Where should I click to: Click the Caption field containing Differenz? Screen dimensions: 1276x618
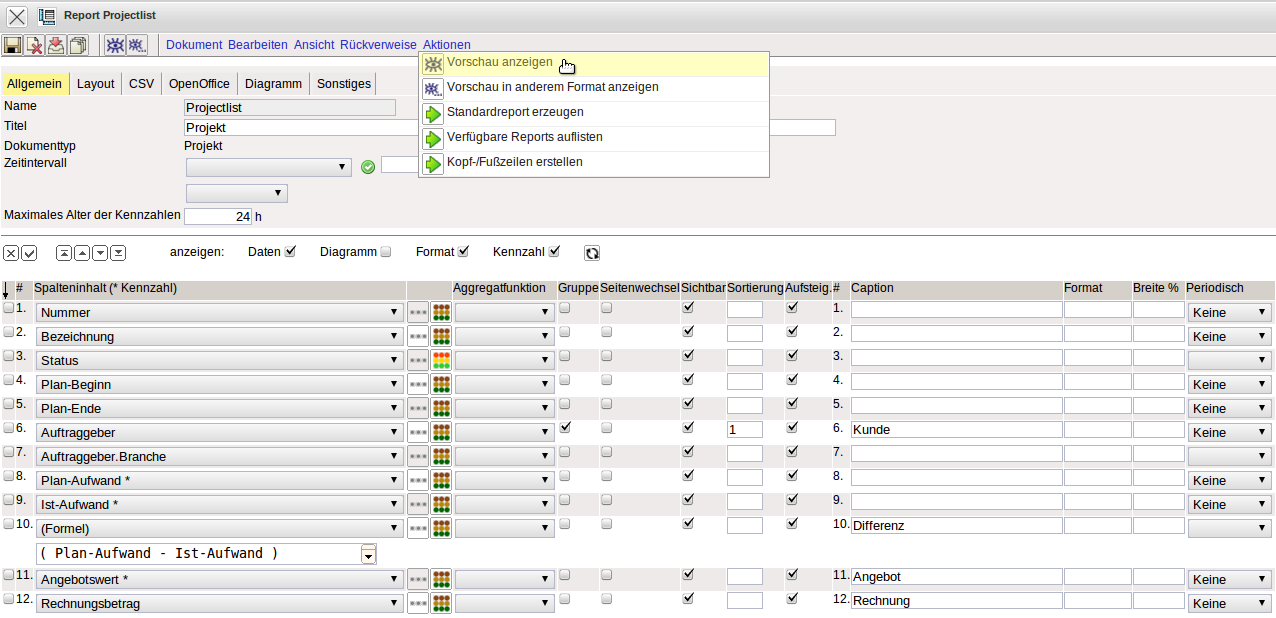pyautogui.click(x=956, y=525)
